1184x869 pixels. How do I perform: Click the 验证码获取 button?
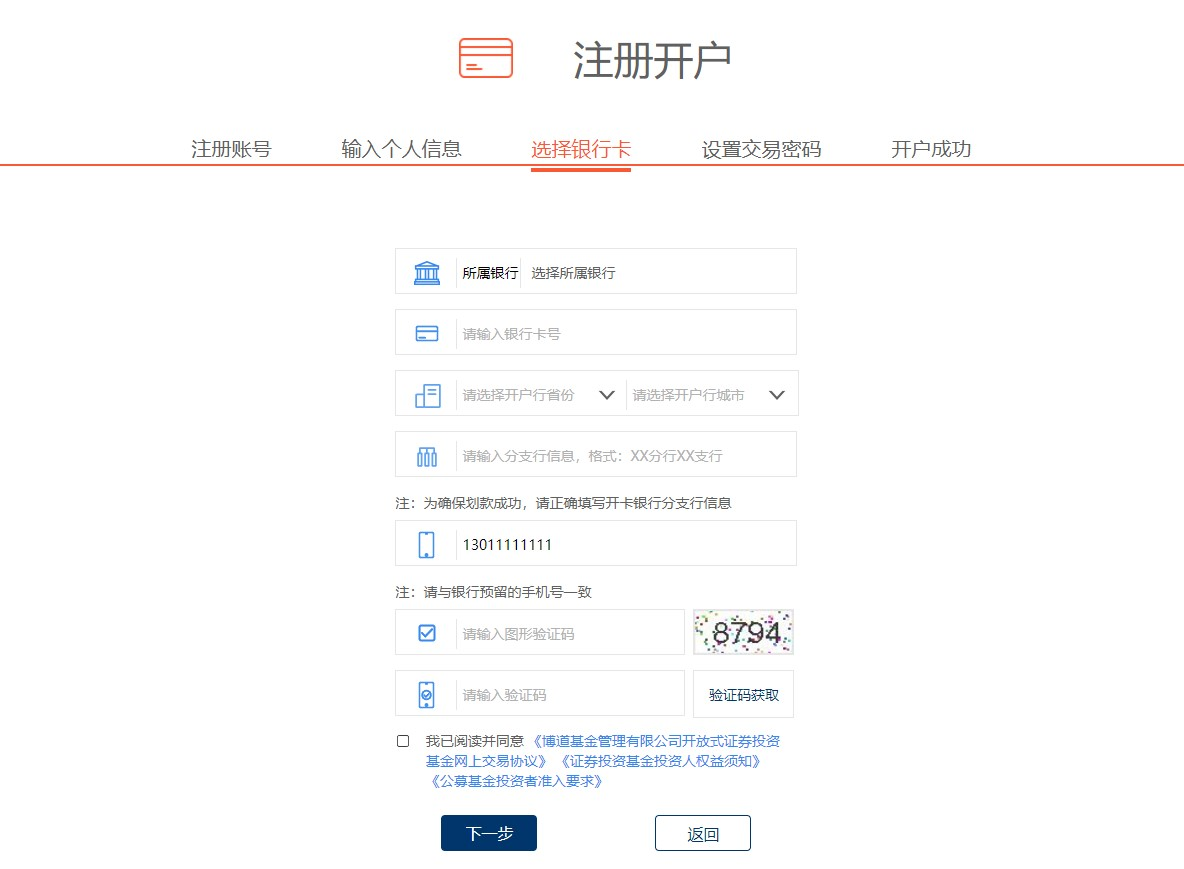click(x=743, y=694)
